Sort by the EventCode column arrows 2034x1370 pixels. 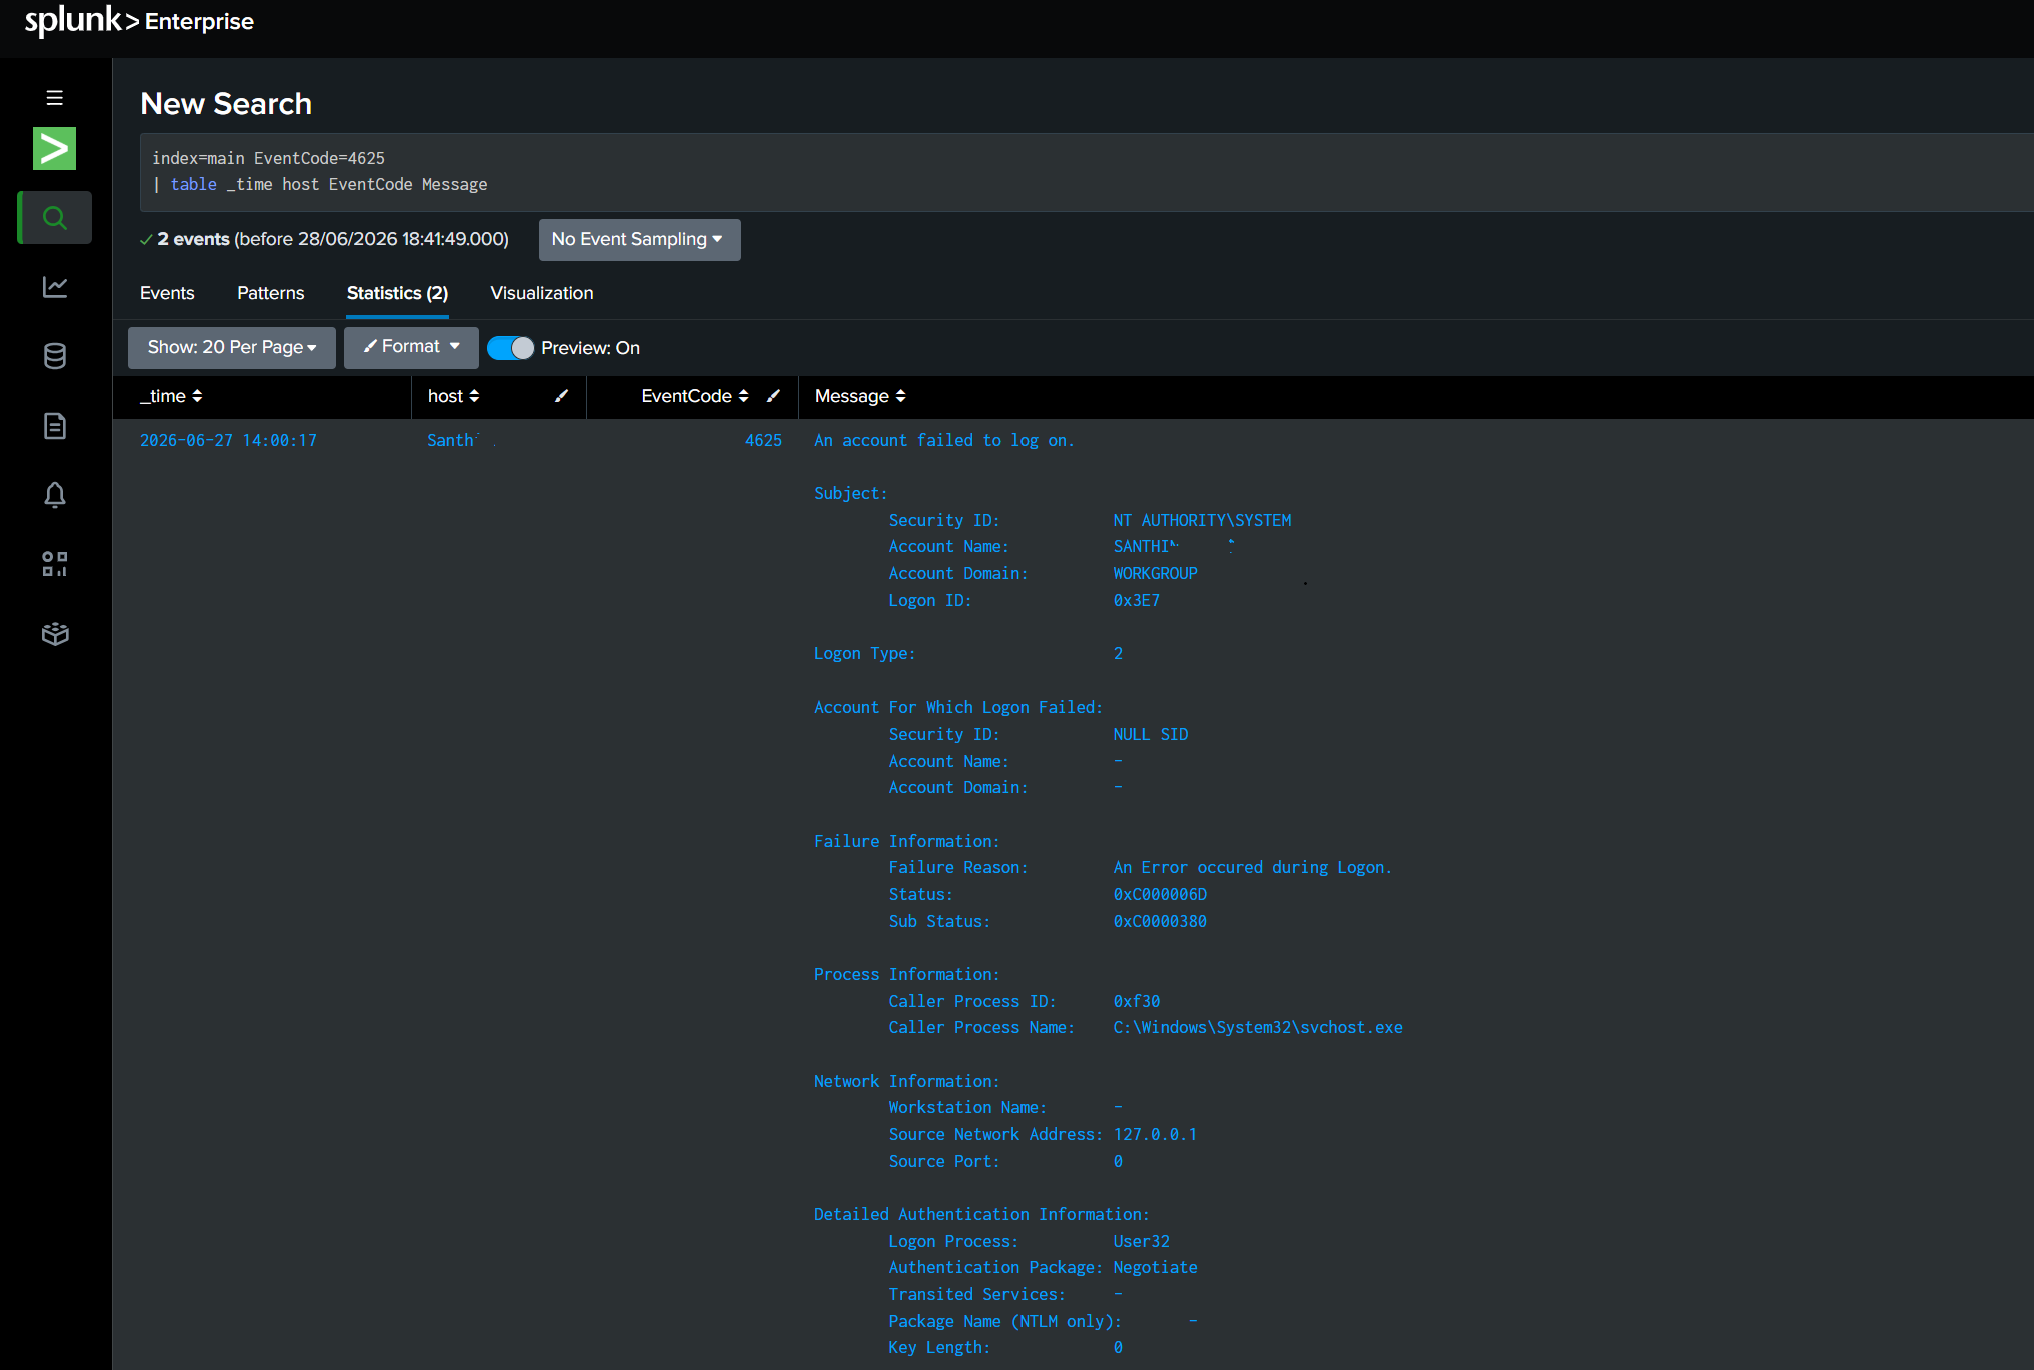(x=743, y=396)
